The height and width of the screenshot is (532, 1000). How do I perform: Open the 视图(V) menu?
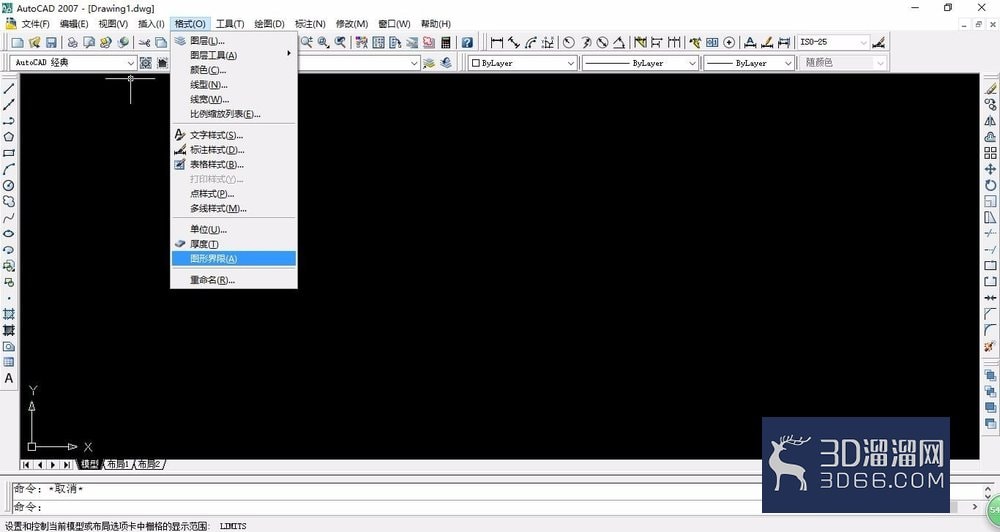[x=113, y=24]
